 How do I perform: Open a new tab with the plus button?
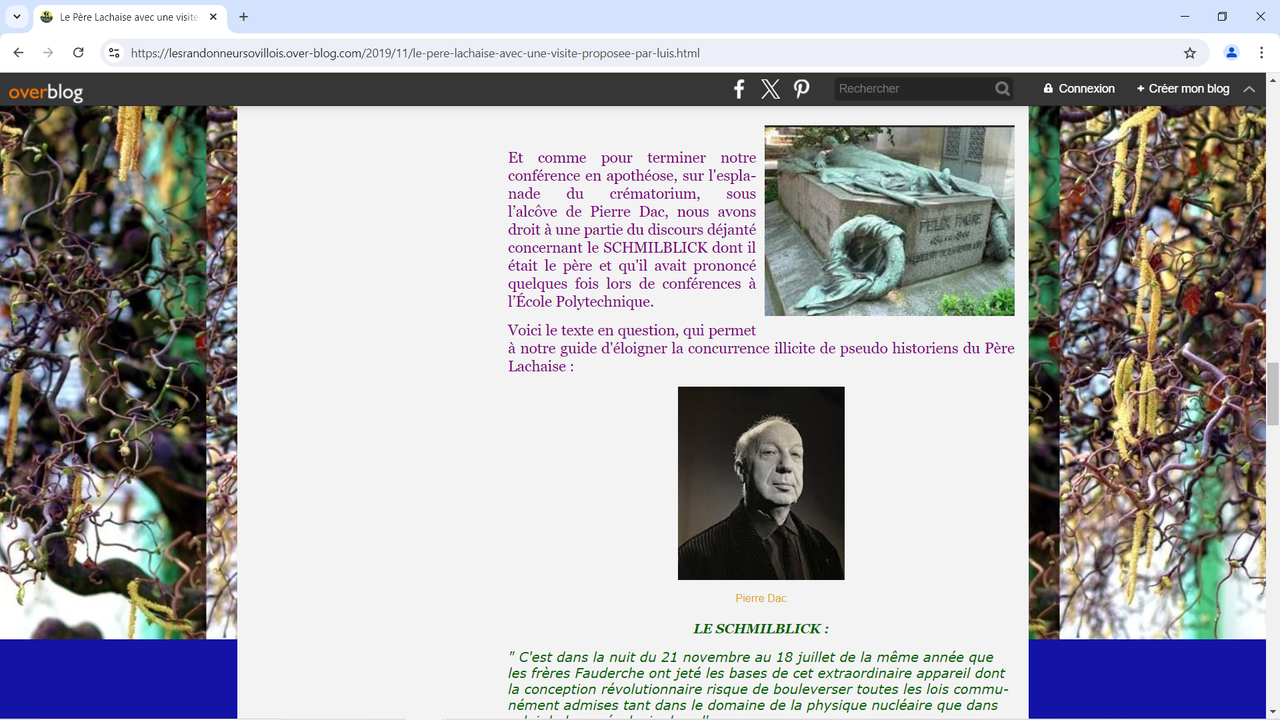click(x=243, y=17)
